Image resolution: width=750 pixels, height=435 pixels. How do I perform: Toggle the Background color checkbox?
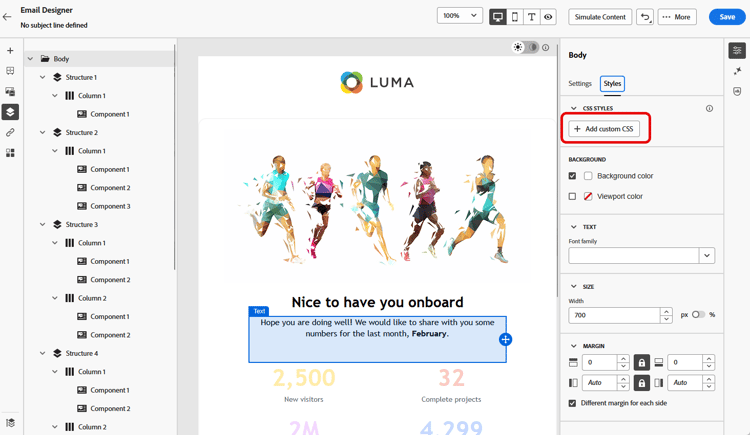tap(572, 176)
